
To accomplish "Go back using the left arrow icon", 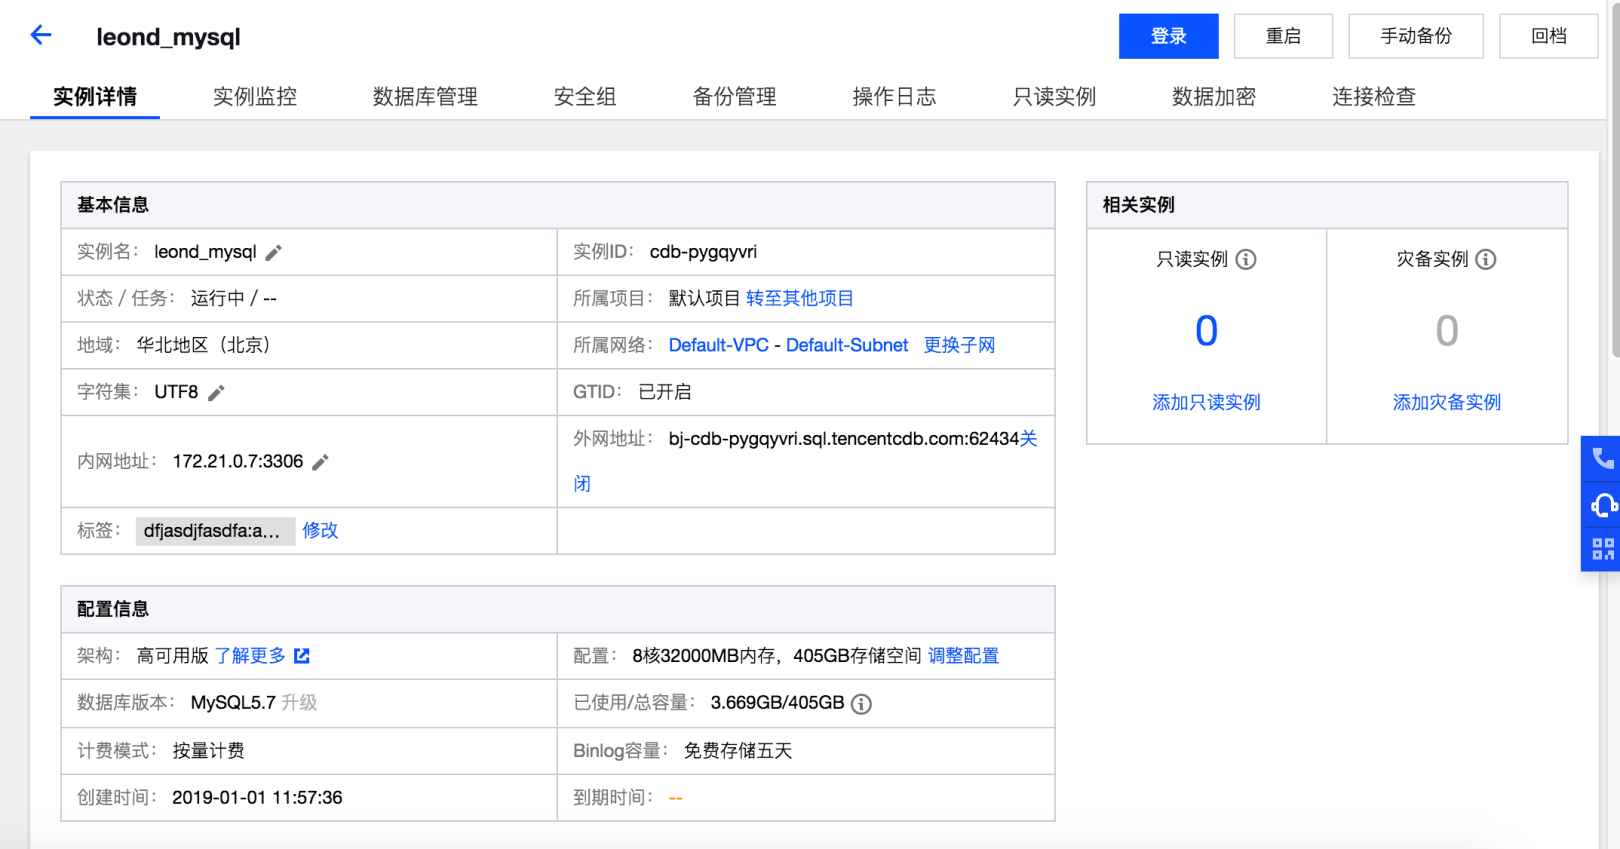I will [x=41, y=36].
